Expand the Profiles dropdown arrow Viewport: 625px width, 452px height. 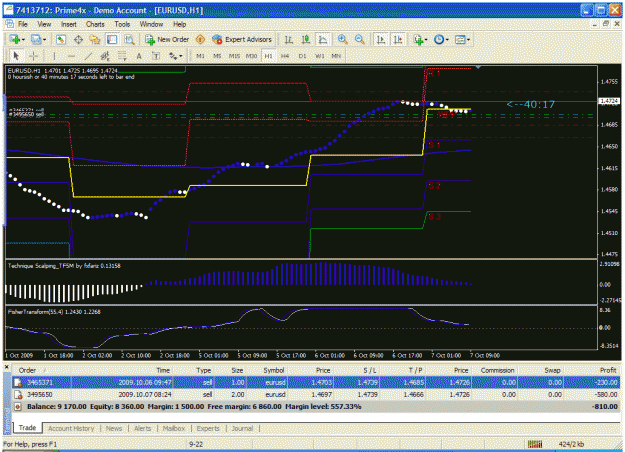[44, 40]
